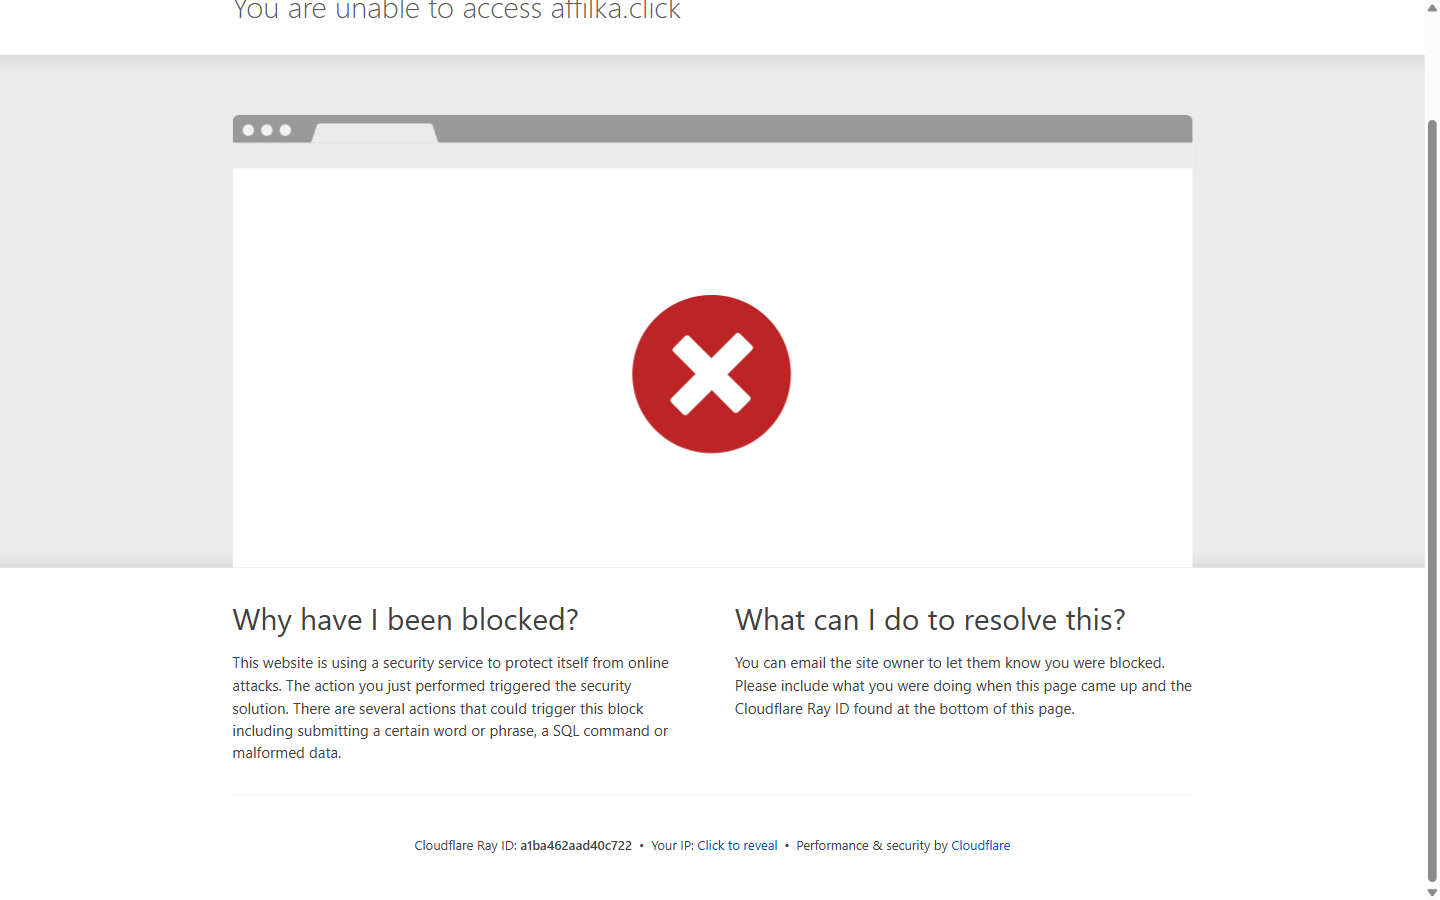
Task: Open the Cloudflare link in footer
Action: tap(980, 846)
